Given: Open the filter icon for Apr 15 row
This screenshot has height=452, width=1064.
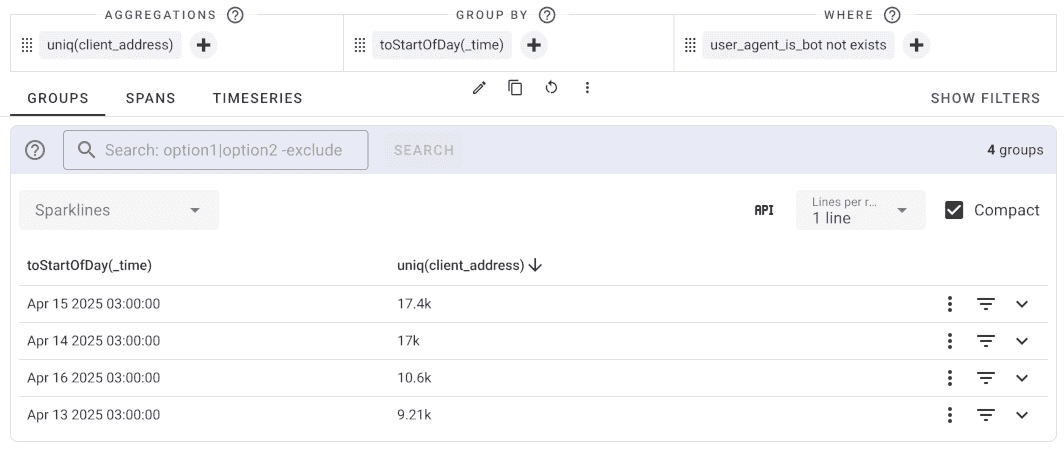Looking at the screenshot, I should coord(986,304).
